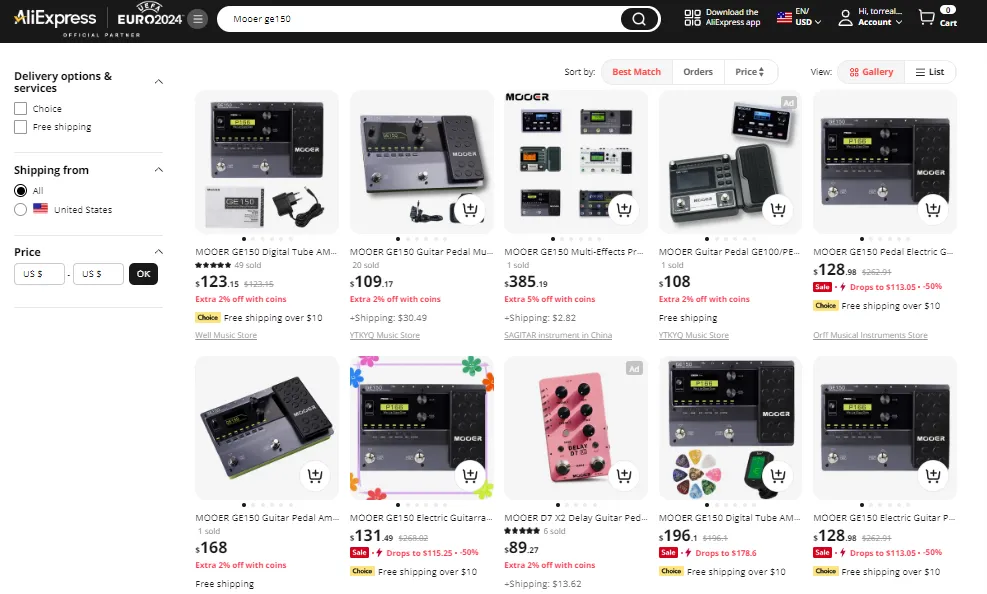Viewport: 987px width, 594px height.
Task: Click the minimum price input field
Action: pyautogui.click(x=39, y=274)
